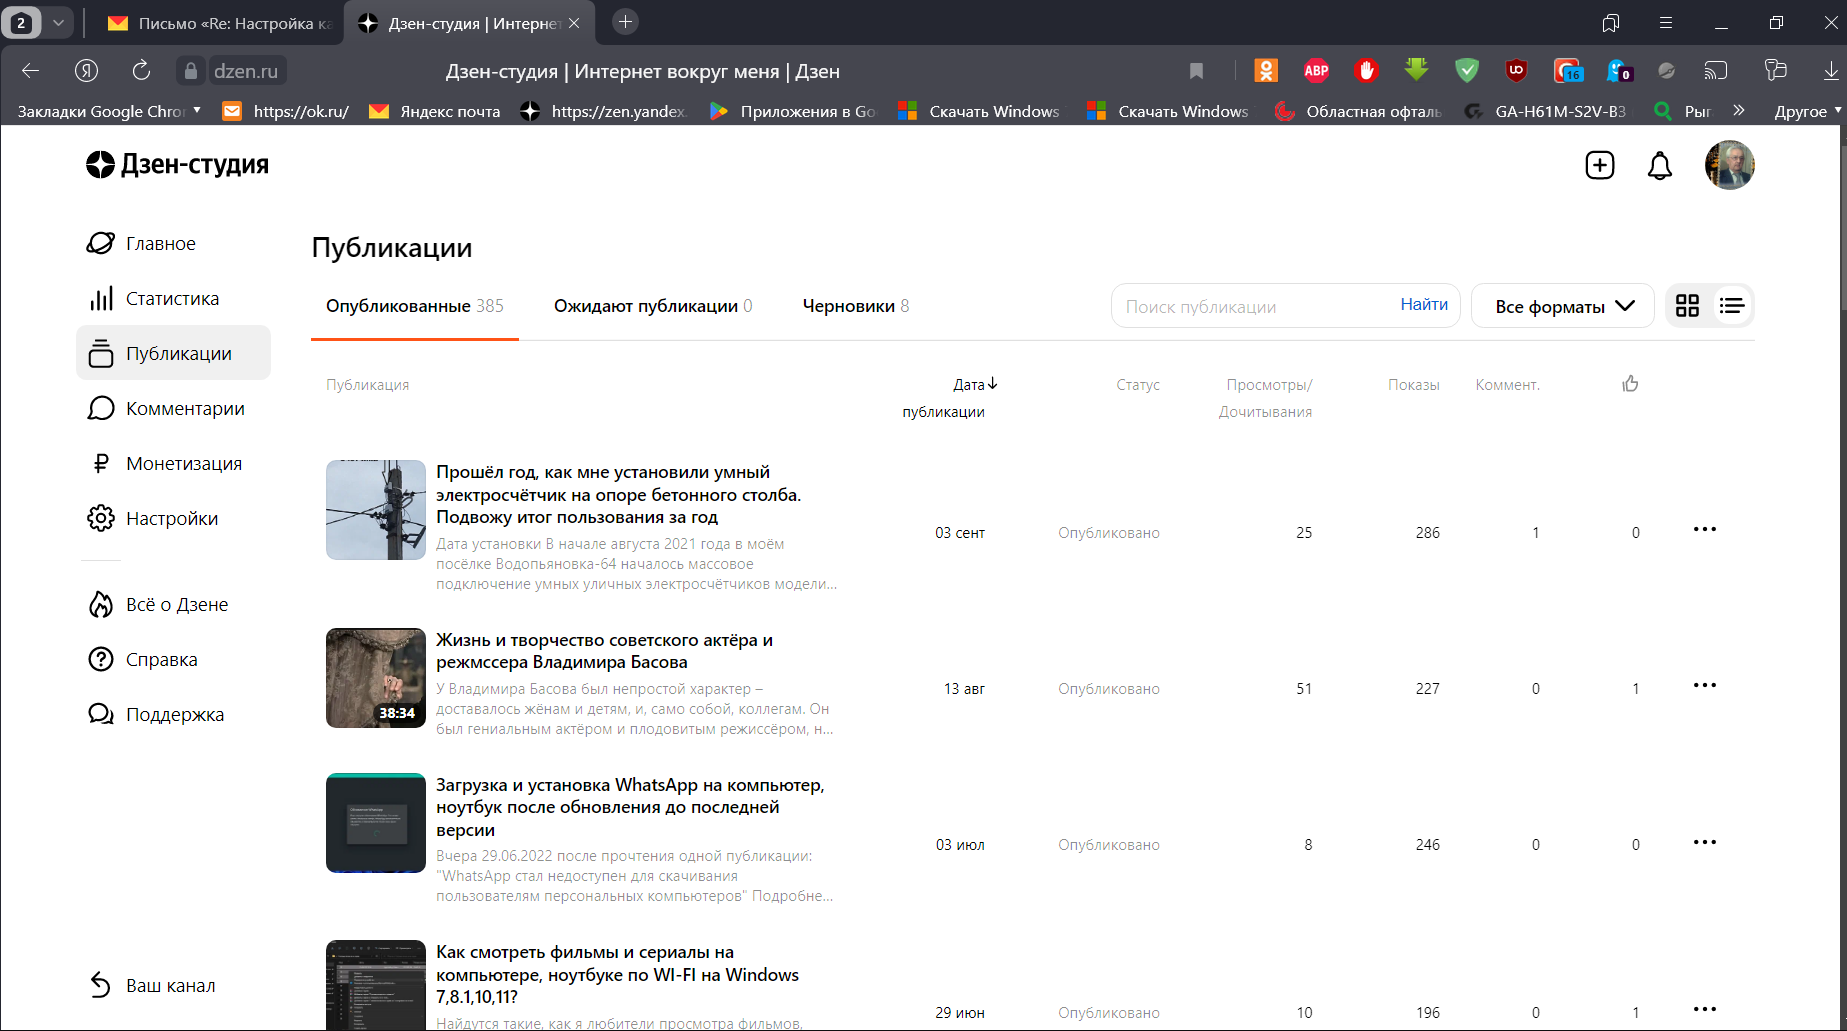Create new publication with the plus icon

[x=1599, y=165]
